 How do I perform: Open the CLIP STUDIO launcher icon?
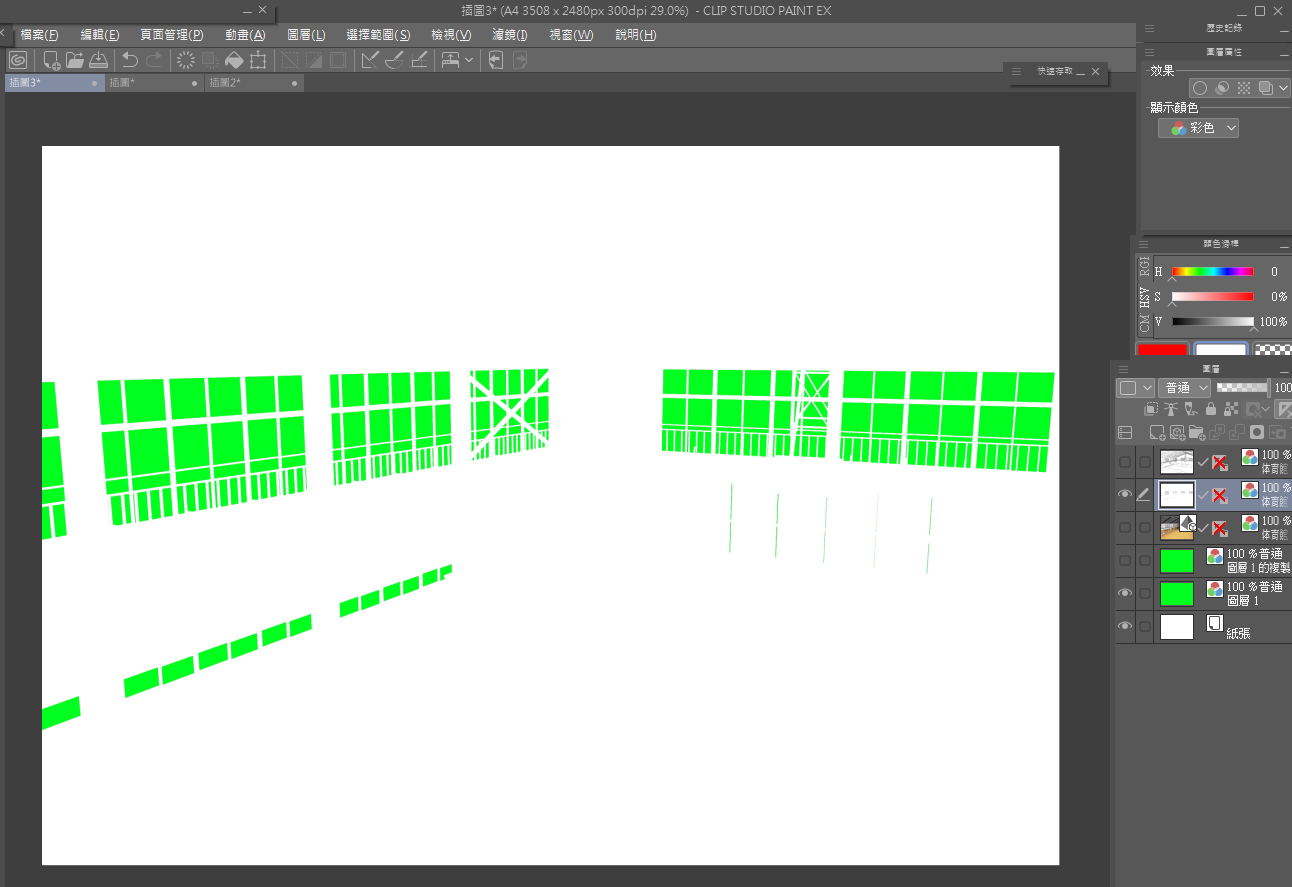tap(18, 60)
